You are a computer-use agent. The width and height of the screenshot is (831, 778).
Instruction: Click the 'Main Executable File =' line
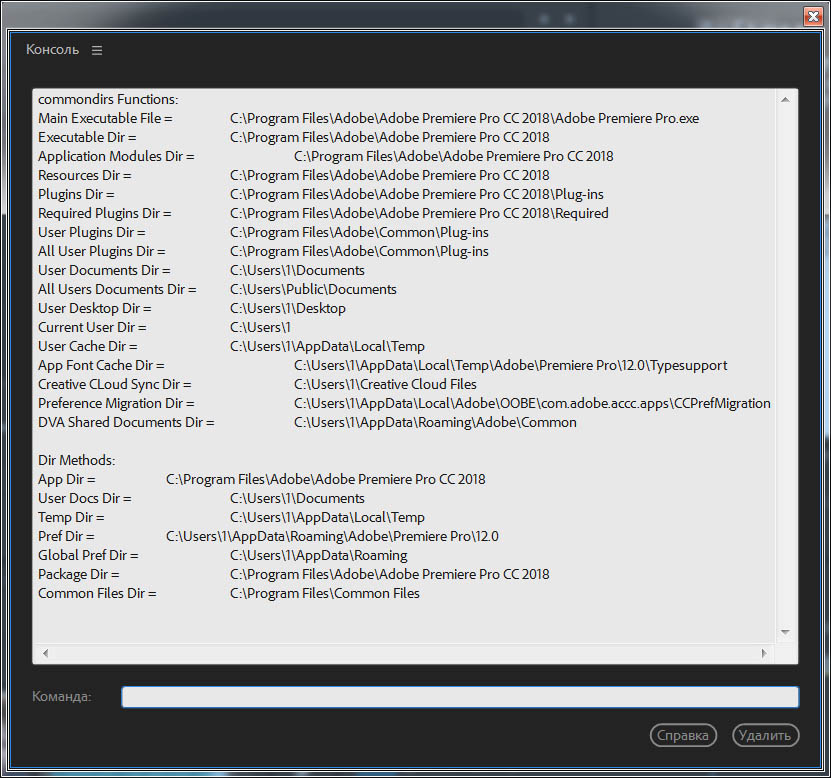point(105,118)
